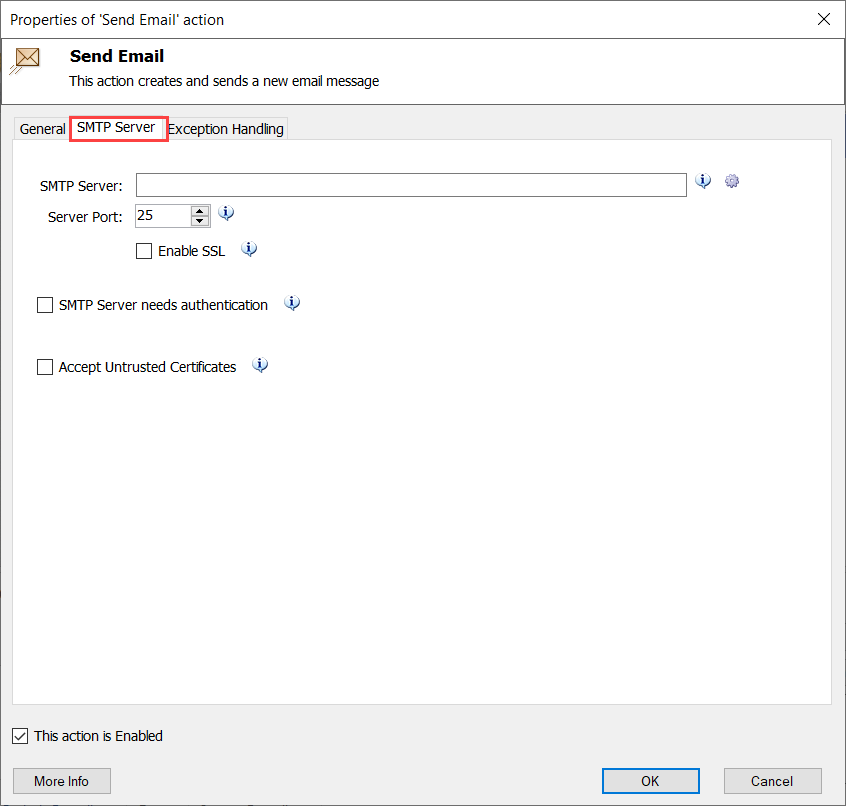846x806 pixels.
Task: Click info icon beside Enable SSL
Action: coord(249,249)
